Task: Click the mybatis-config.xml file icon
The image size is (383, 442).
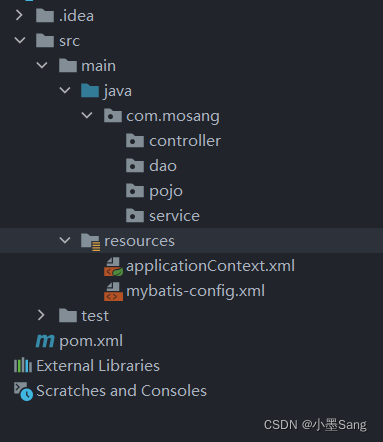Action: click(x=113, y=291)
